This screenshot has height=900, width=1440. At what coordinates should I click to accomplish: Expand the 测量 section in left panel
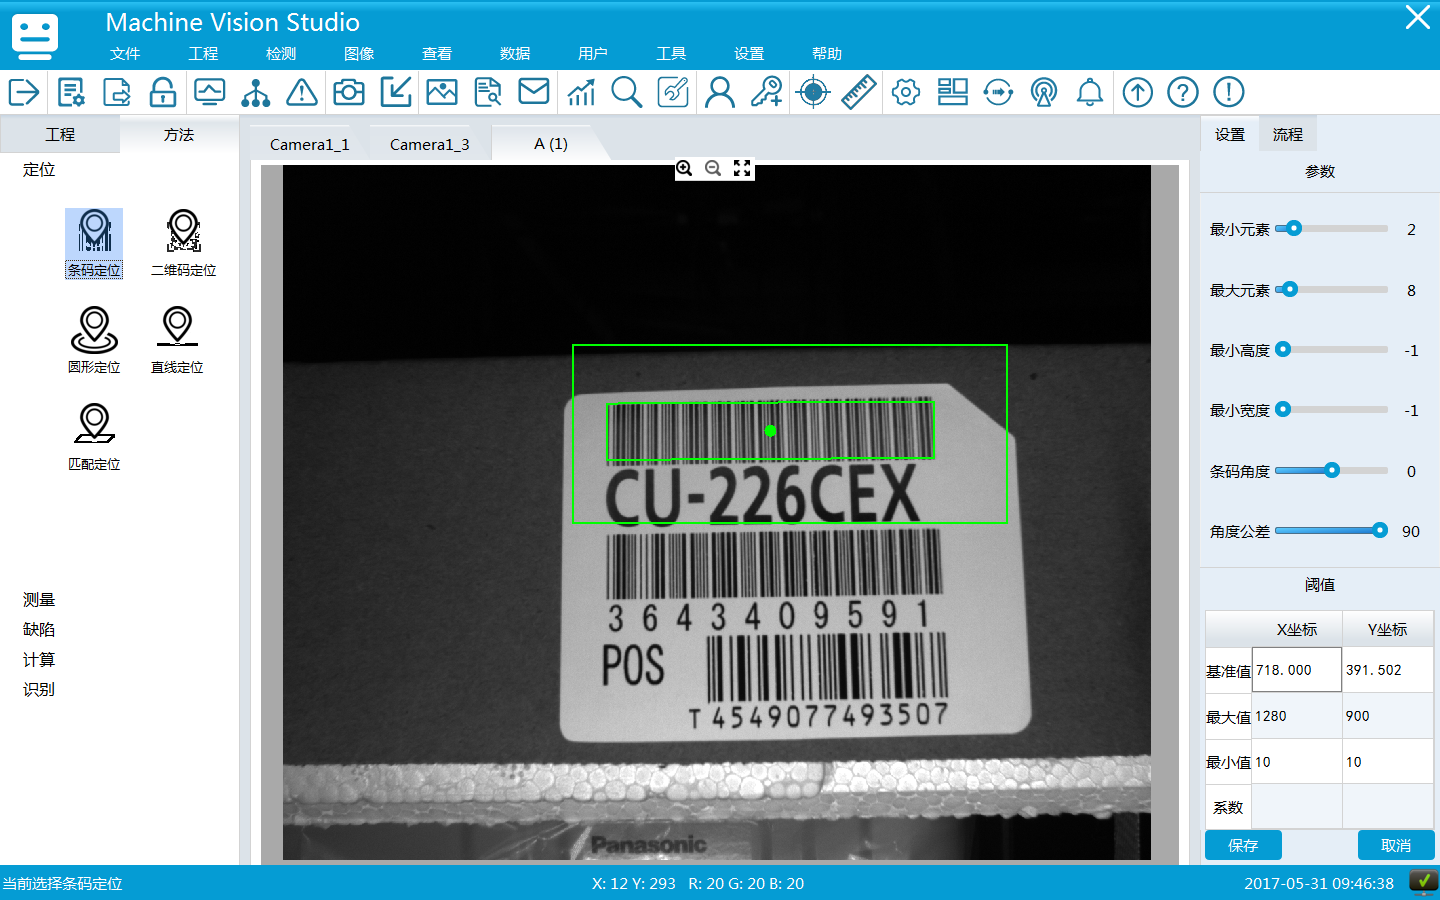pyautogui.click(x=39, y=600)
